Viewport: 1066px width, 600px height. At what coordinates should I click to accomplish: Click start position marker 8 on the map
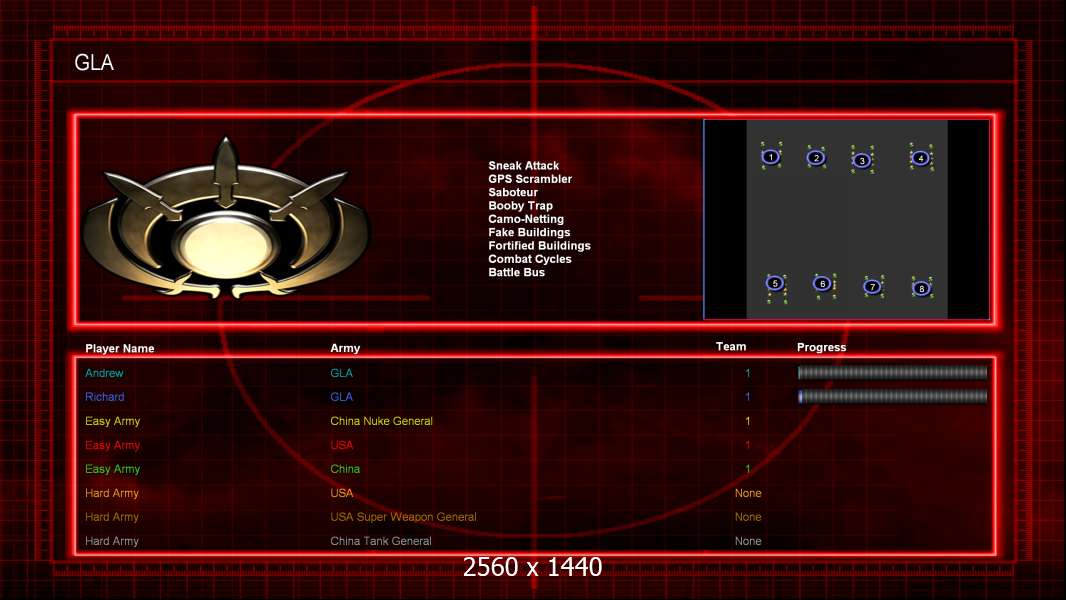click(x=921, y=288)
